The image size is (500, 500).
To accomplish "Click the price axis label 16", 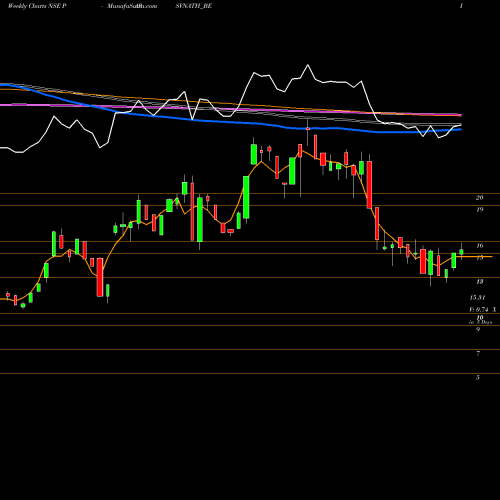I will (x=479, y=246).
